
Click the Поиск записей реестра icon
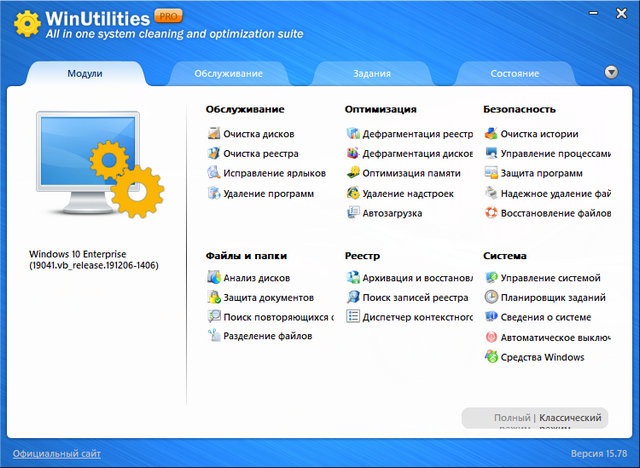click(353, 297)
